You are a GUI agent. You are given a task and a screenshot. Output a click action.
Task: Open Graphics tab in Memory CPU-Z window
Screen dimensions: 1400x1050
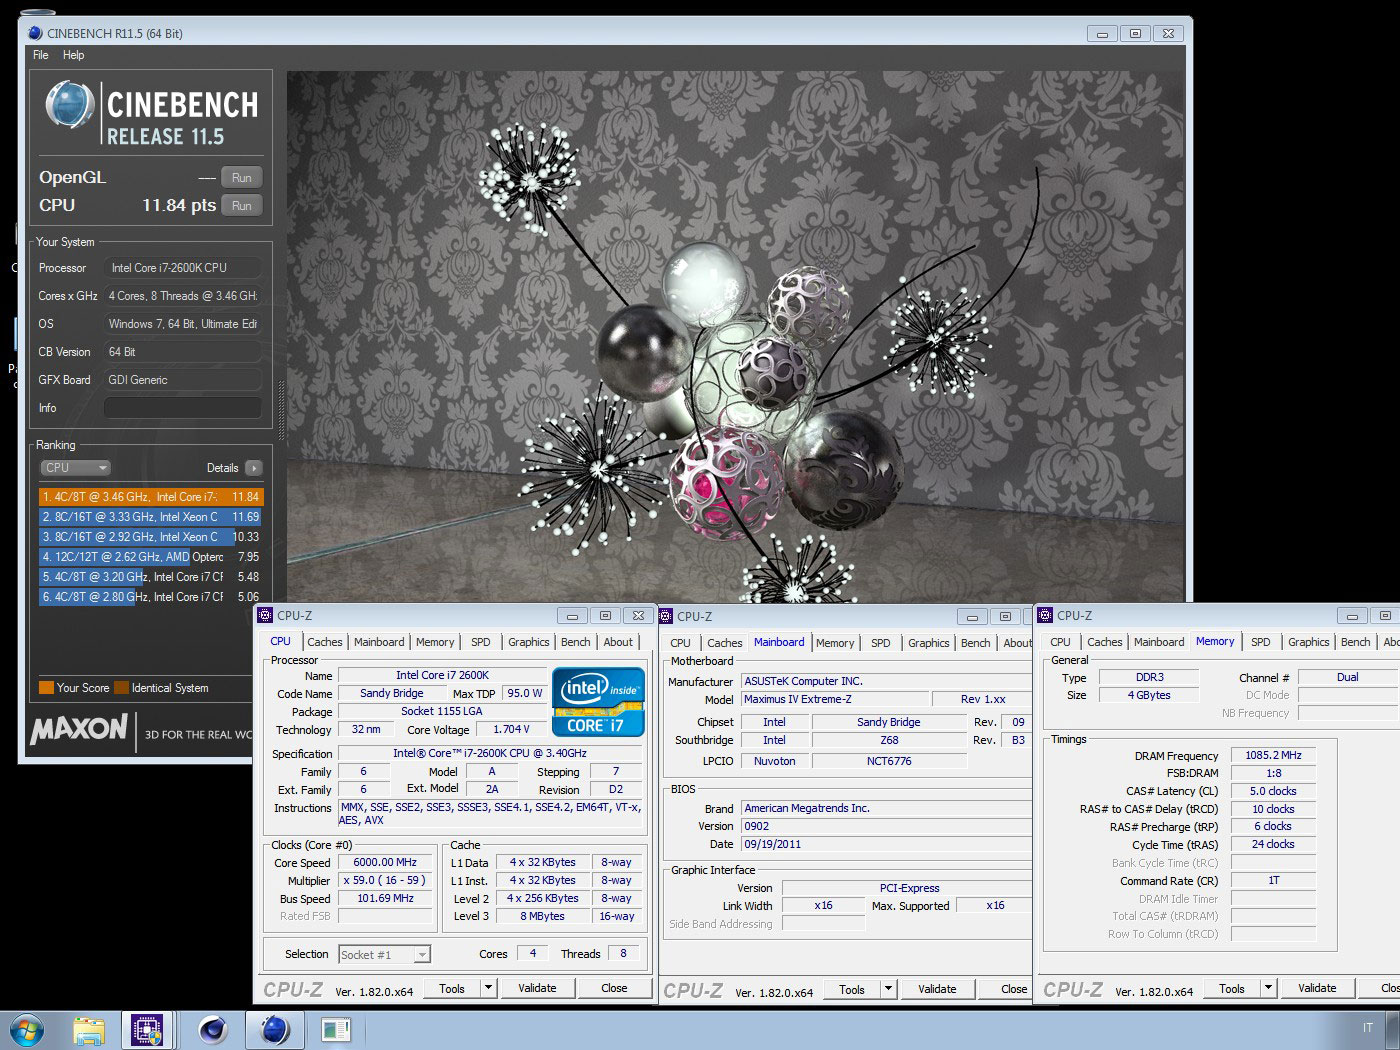(x=1309, y=642)
